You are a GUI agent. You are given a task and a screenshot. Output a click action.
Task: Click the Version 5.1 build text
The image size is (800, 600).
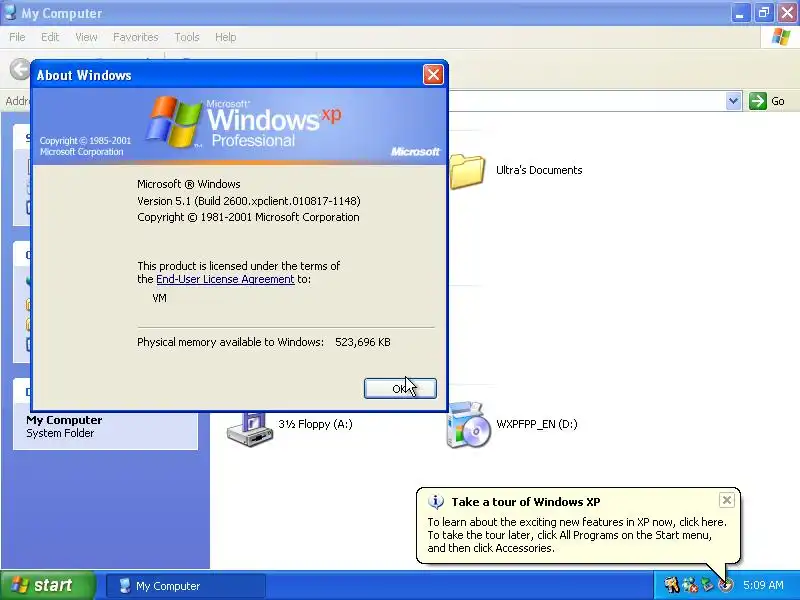tap(249, 201)
